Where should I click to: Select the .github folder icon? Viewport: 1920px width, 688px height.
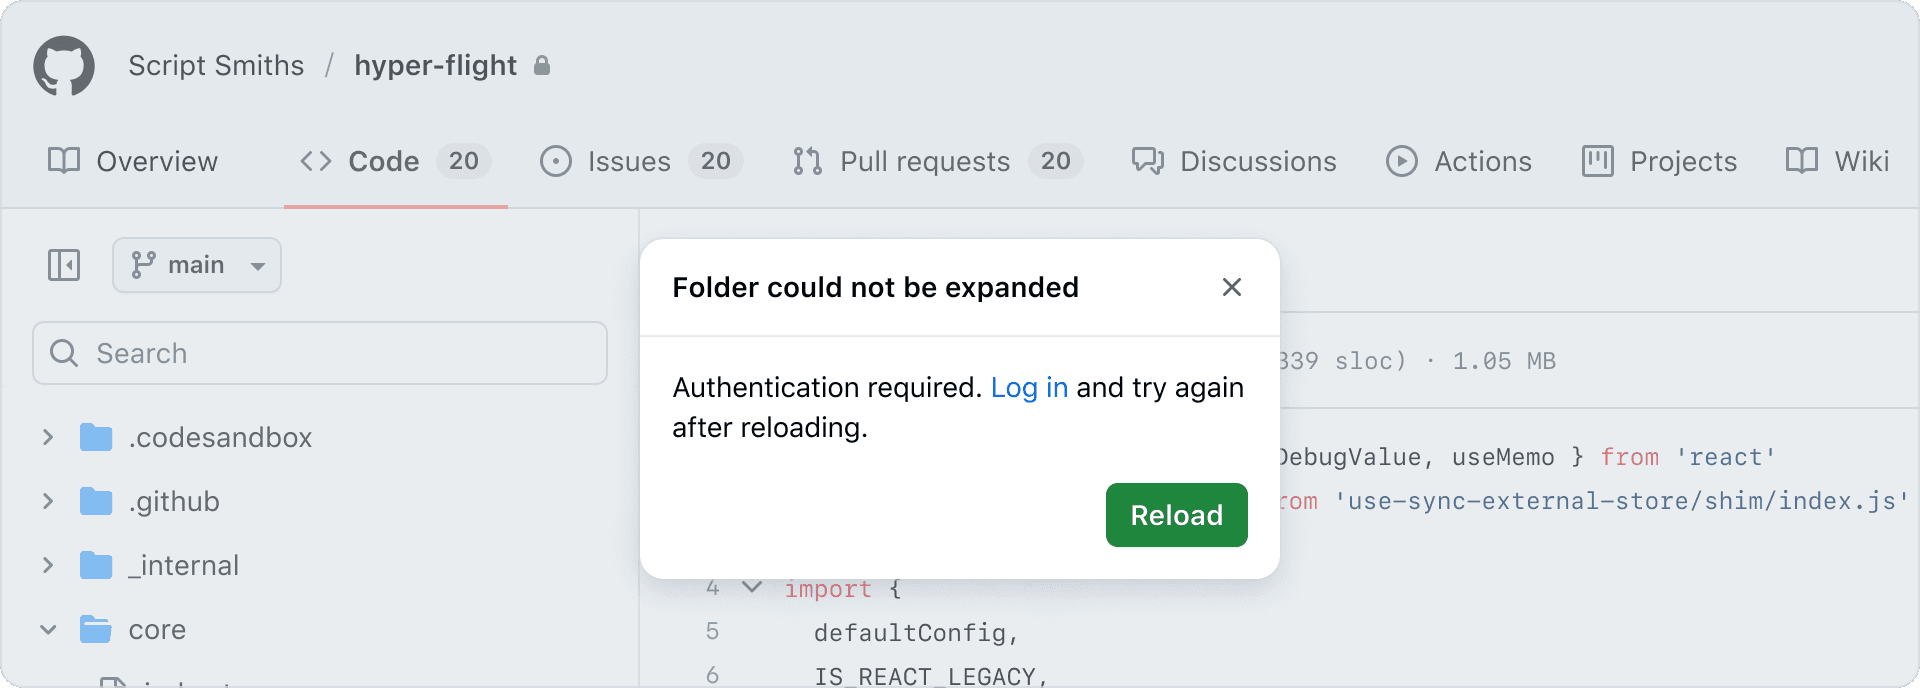click(x=96, y=501)
